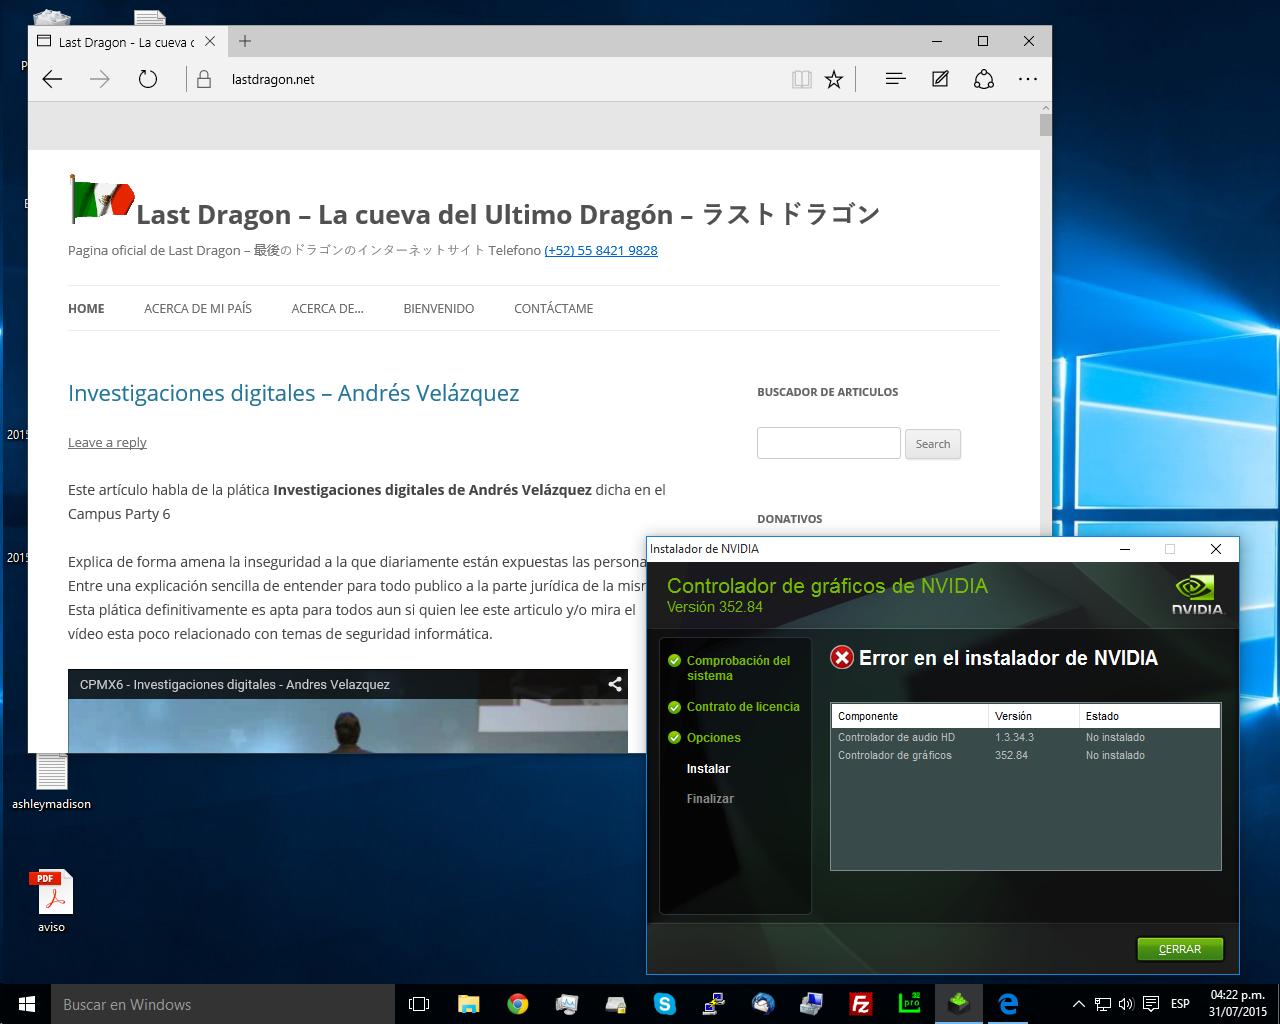Open the Leave a reply link
1280x1024 pixels.
(x=107, y=442)
